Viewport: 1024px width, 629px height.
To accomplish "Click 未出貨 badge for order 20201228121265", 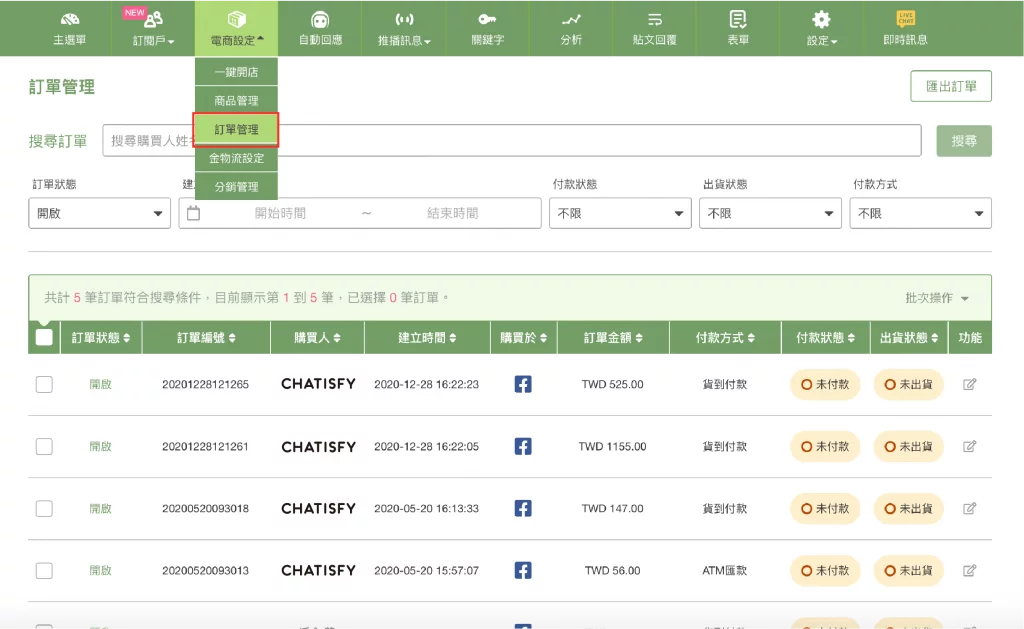I will coord(908,385).
